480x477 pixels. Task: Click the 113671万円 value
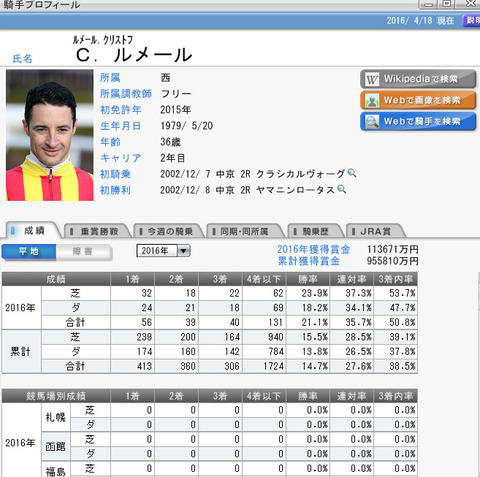(392, 249)
